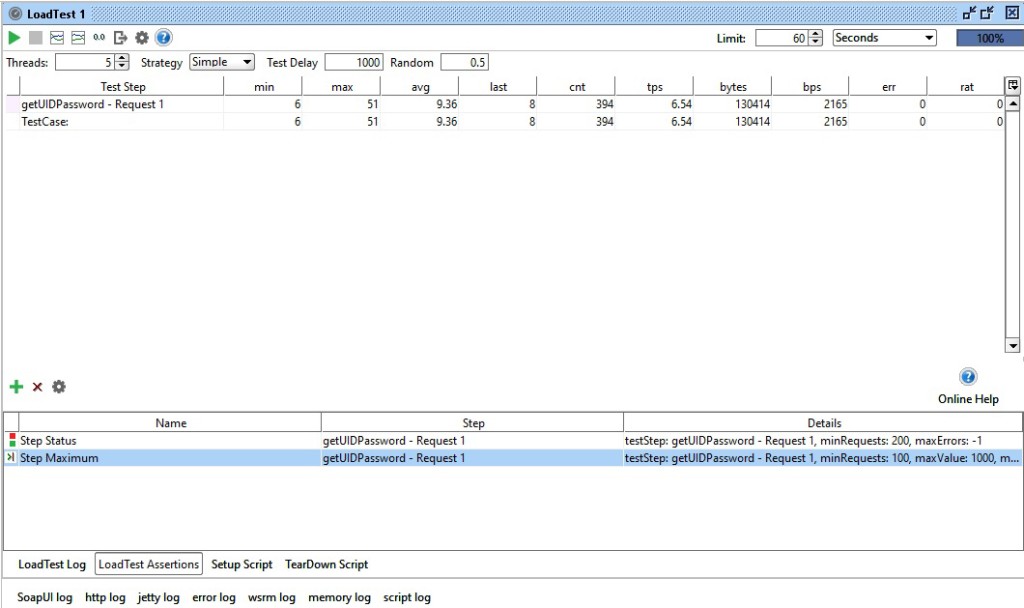Open the statistics history graph icon
The image size is (1024, 608).
click(78, 38)
